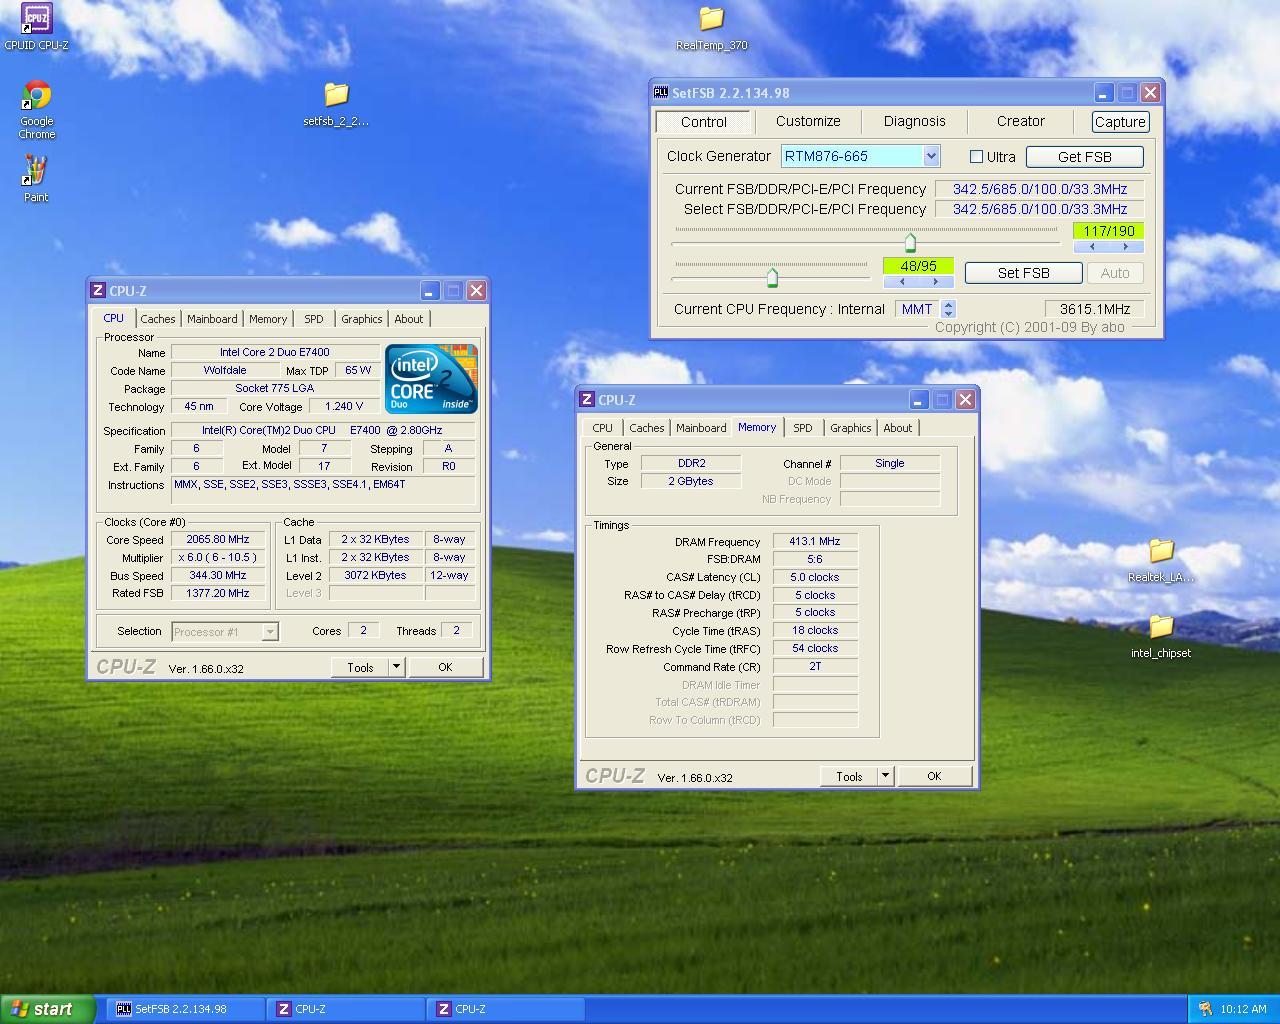Click the Z icon in left CPU-Z title bar
Image resolution: width=1280 pixels, height=1024 pixels.
98,290
